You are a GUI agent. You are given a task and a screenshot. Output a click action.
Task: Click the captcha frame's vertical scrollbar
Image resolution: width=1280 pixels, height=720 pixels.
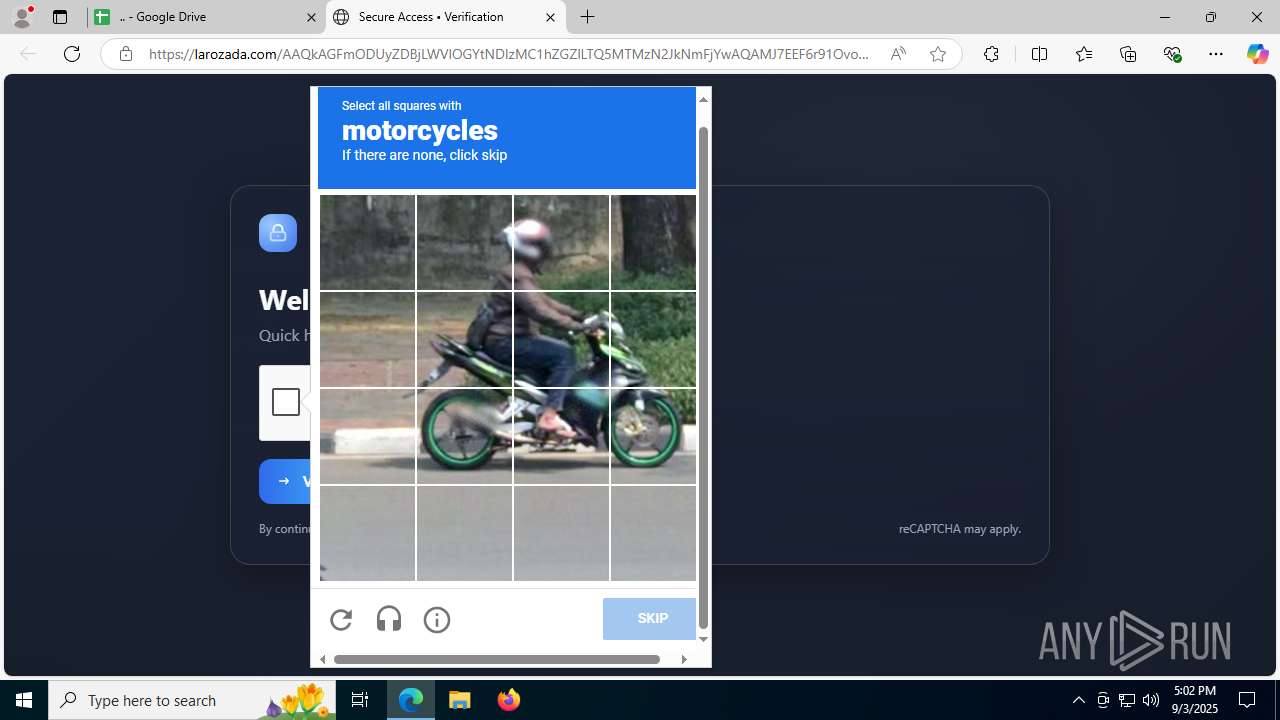[x=703, y=378]
